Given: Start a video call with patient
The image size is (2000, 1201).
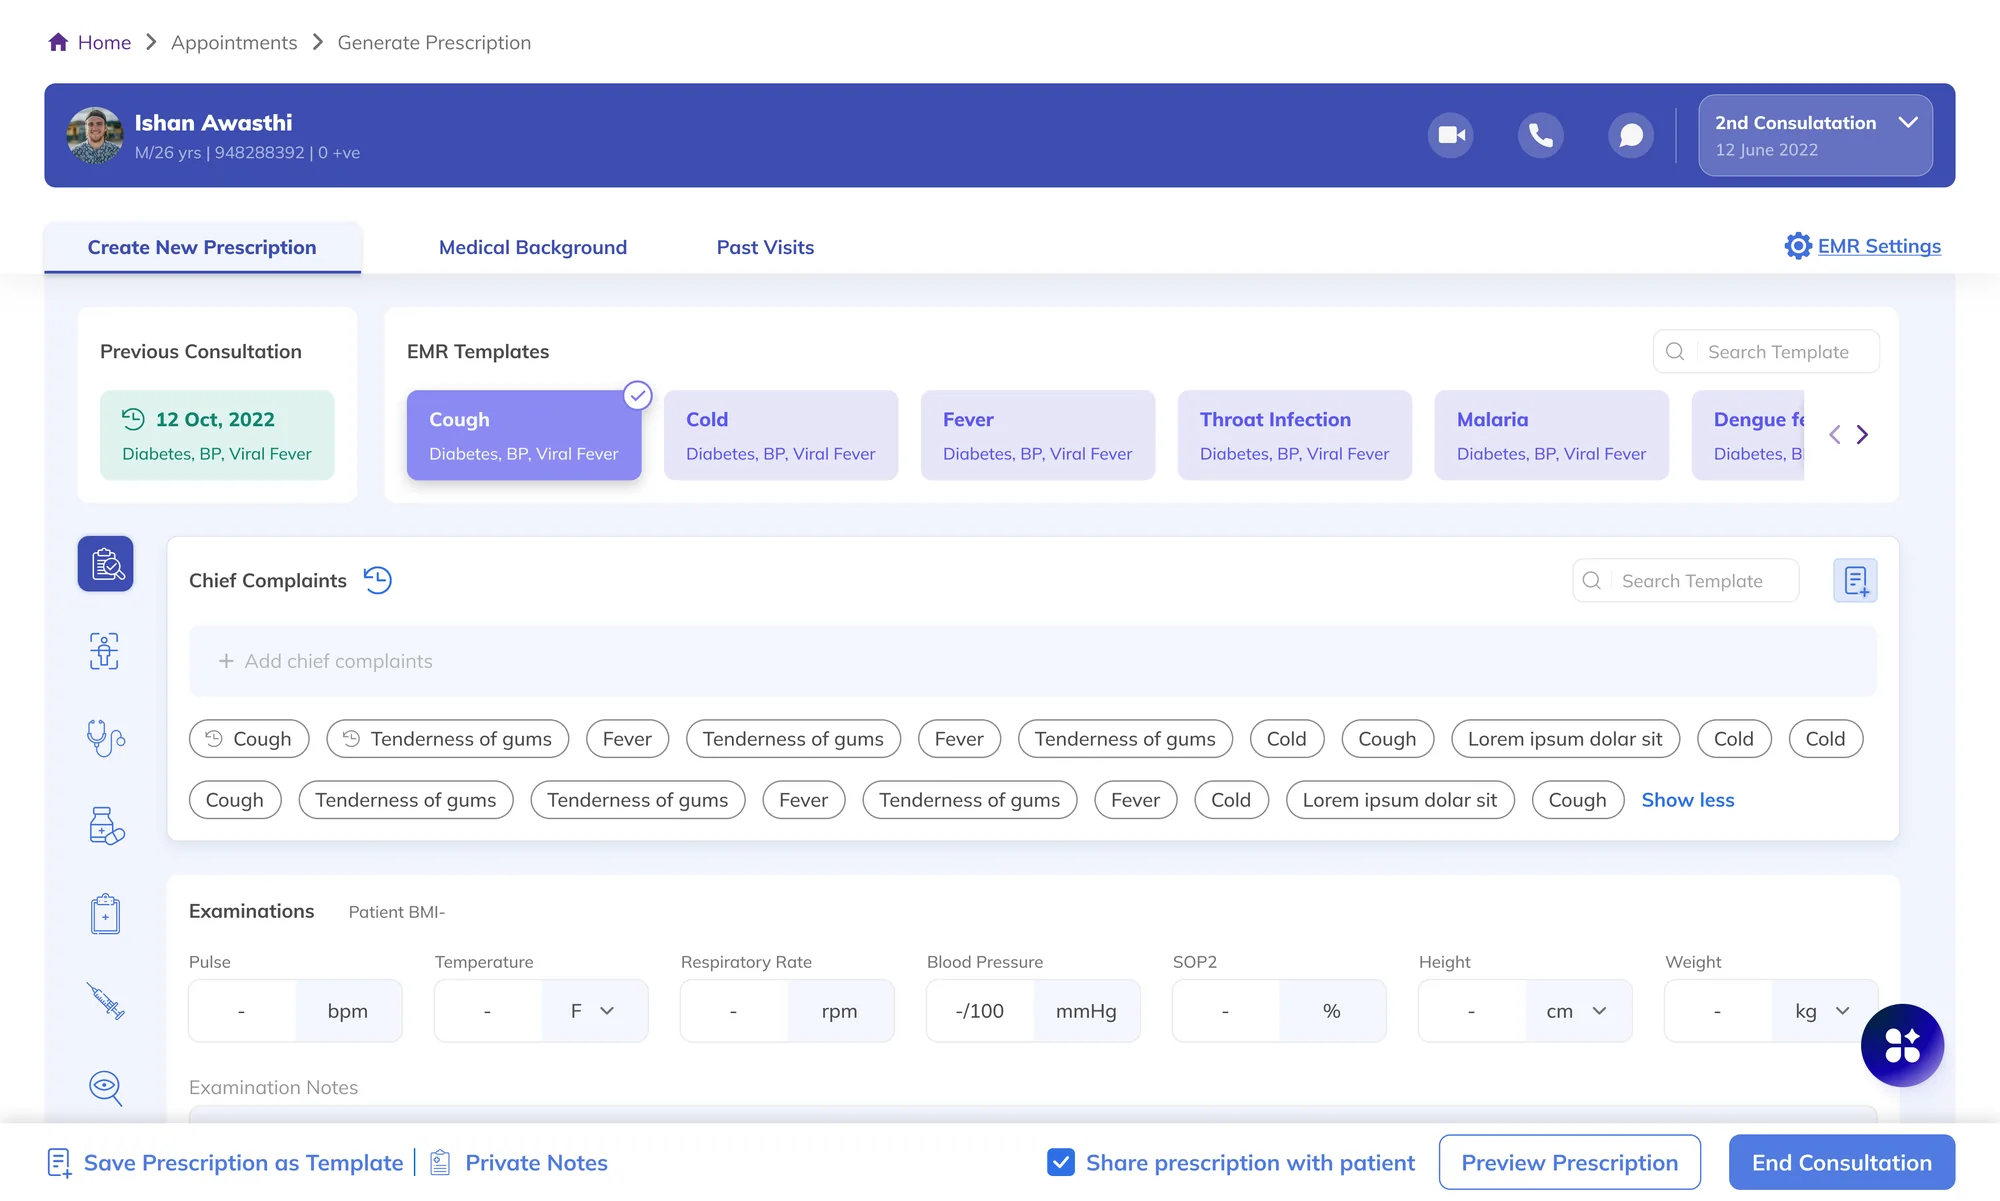Looking at the screenshot, I should (1450, 135).
